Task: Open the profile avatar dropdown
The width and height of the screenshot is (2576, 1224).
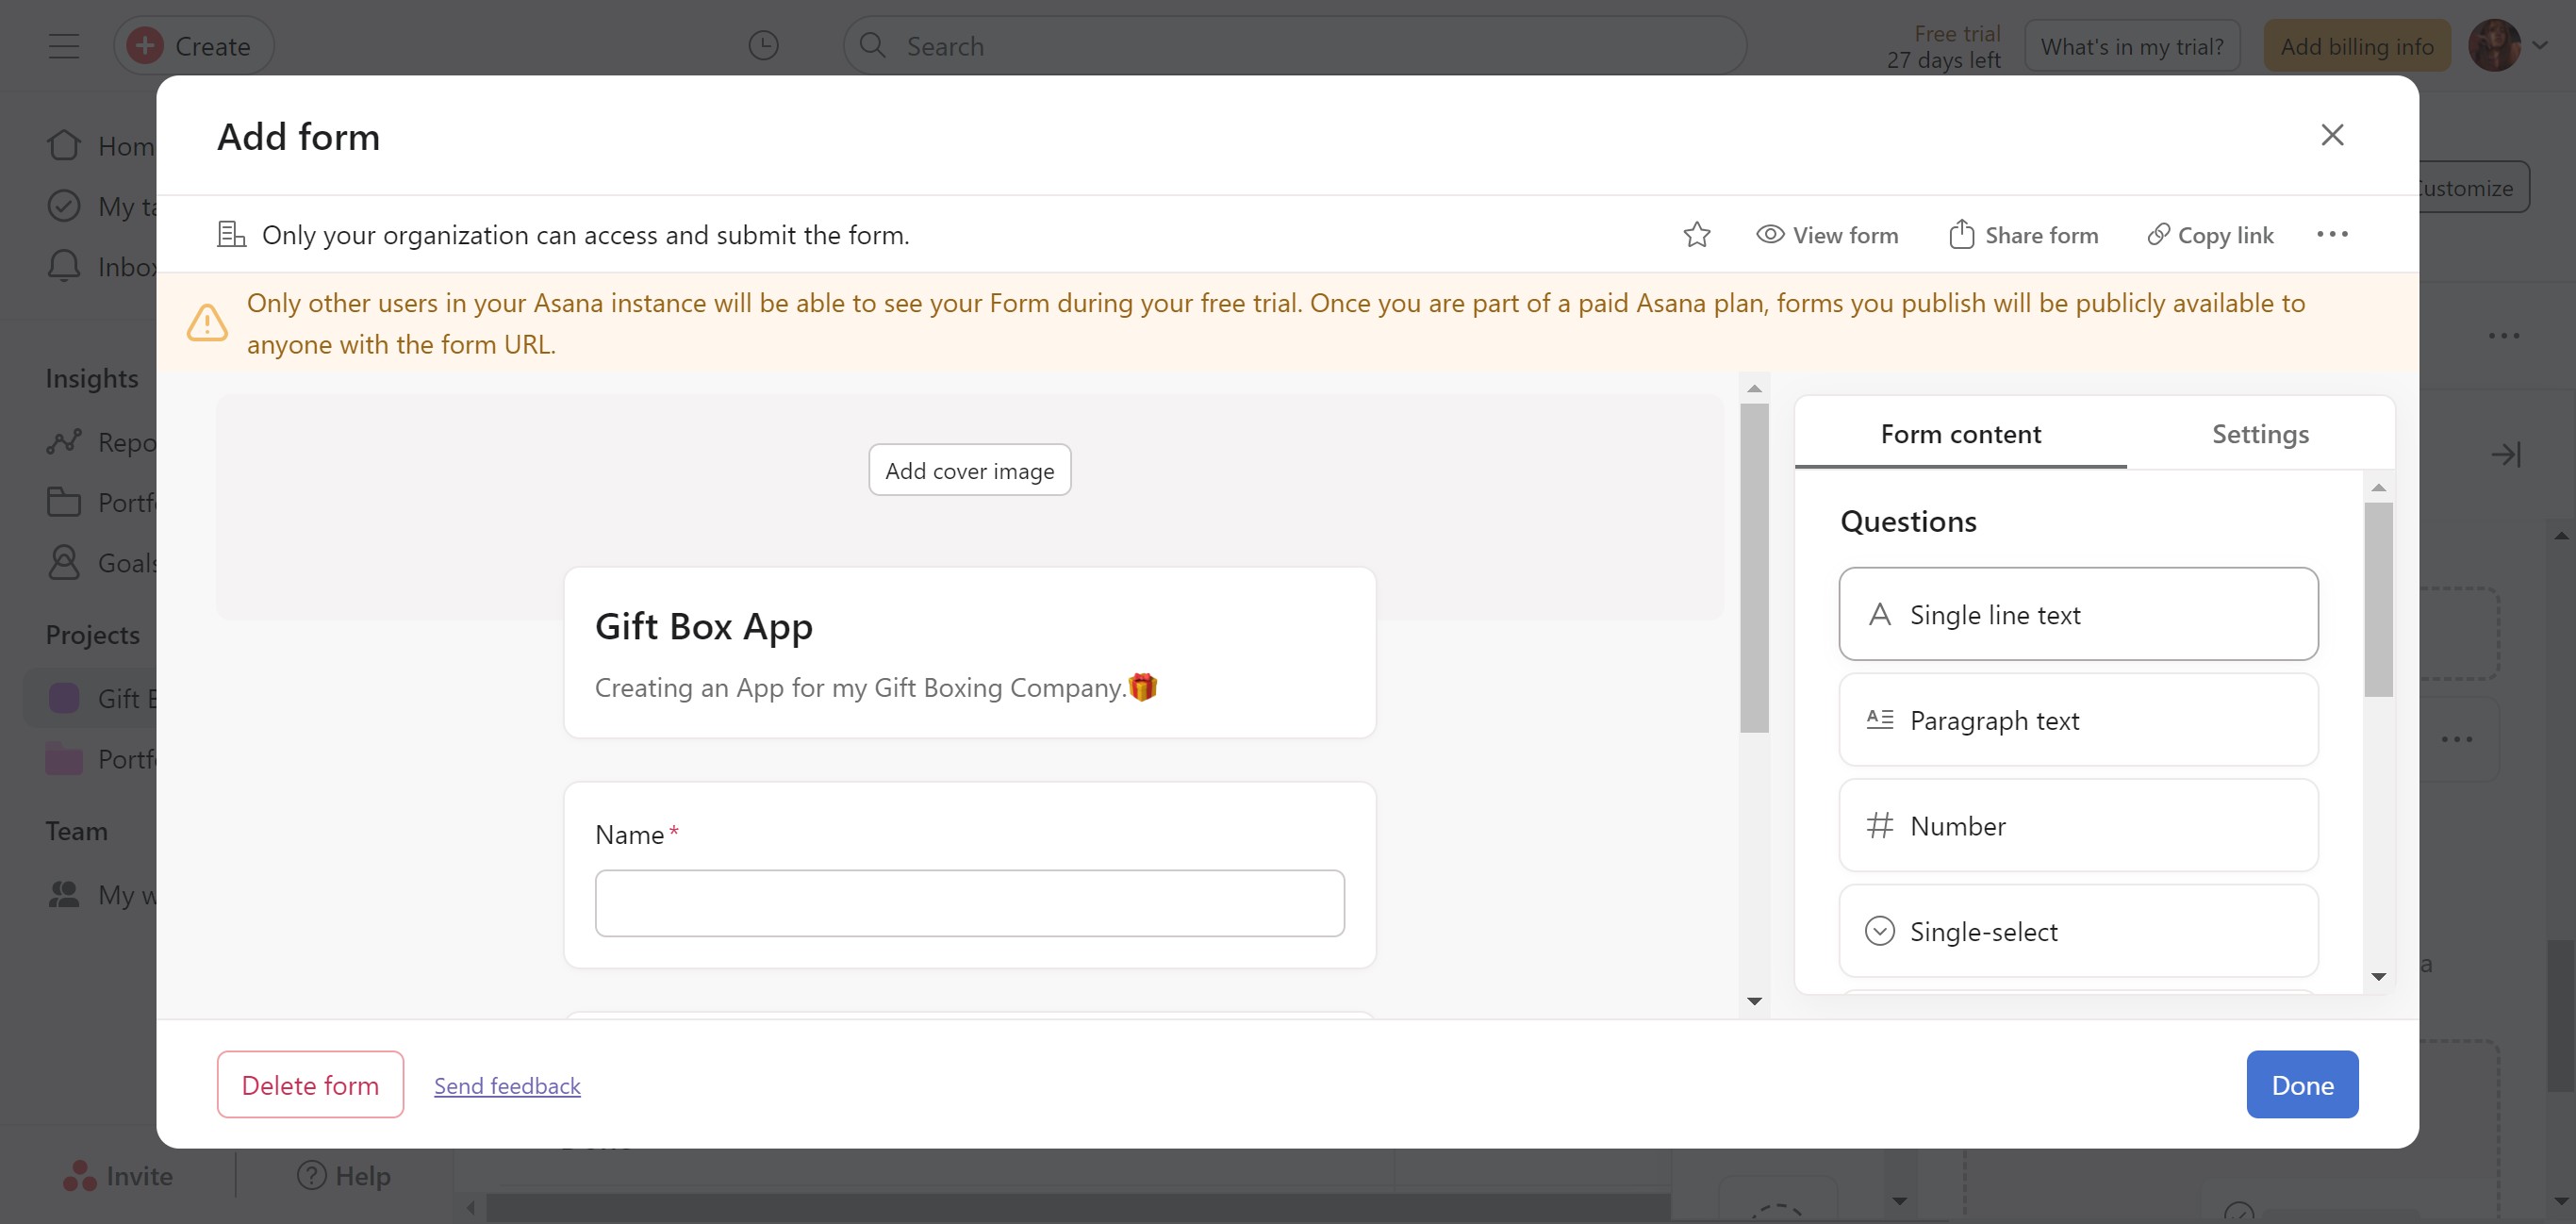Action: (x=2507, y=45)
